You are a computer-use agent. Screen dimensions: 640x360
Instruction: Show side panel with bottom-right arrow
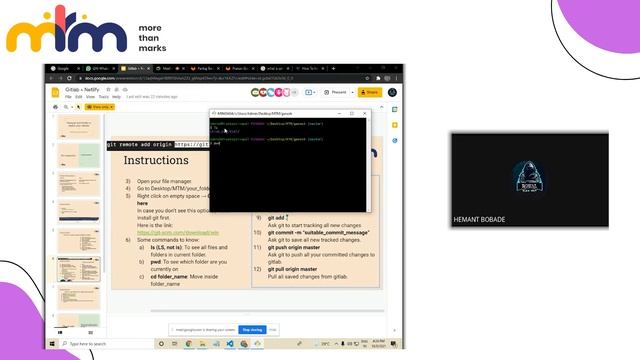click(x=394, y=330)
